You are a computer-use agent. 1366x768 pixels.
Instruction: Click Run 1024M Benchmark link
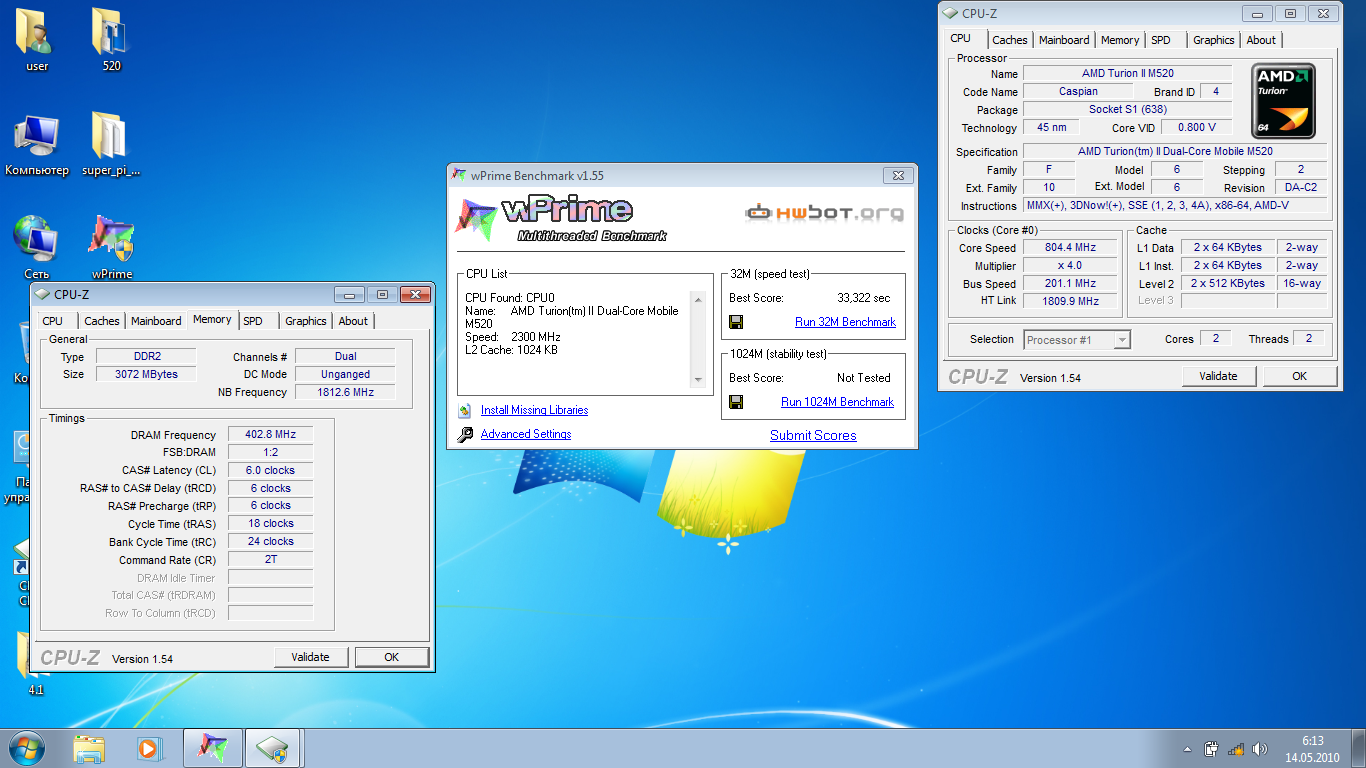[837, 402]
